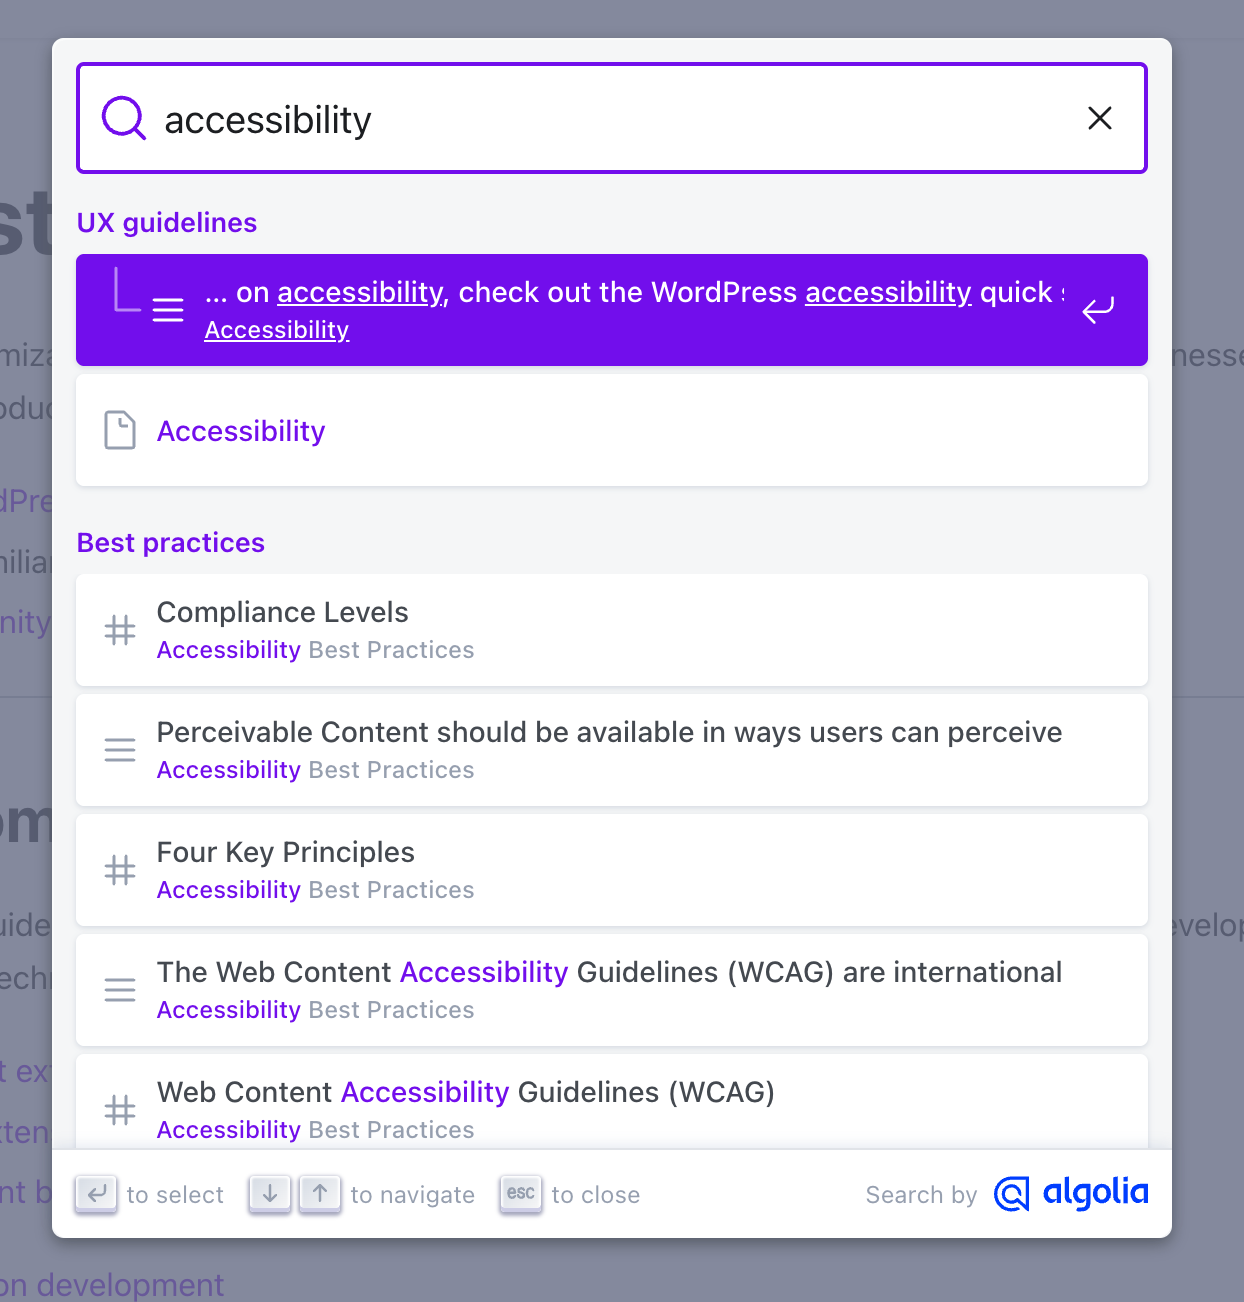Click the hash icon beside Web Content Accessibility Guidelines
1244x1302 pixels.
pyautogui.click(x=120, y=1110)
